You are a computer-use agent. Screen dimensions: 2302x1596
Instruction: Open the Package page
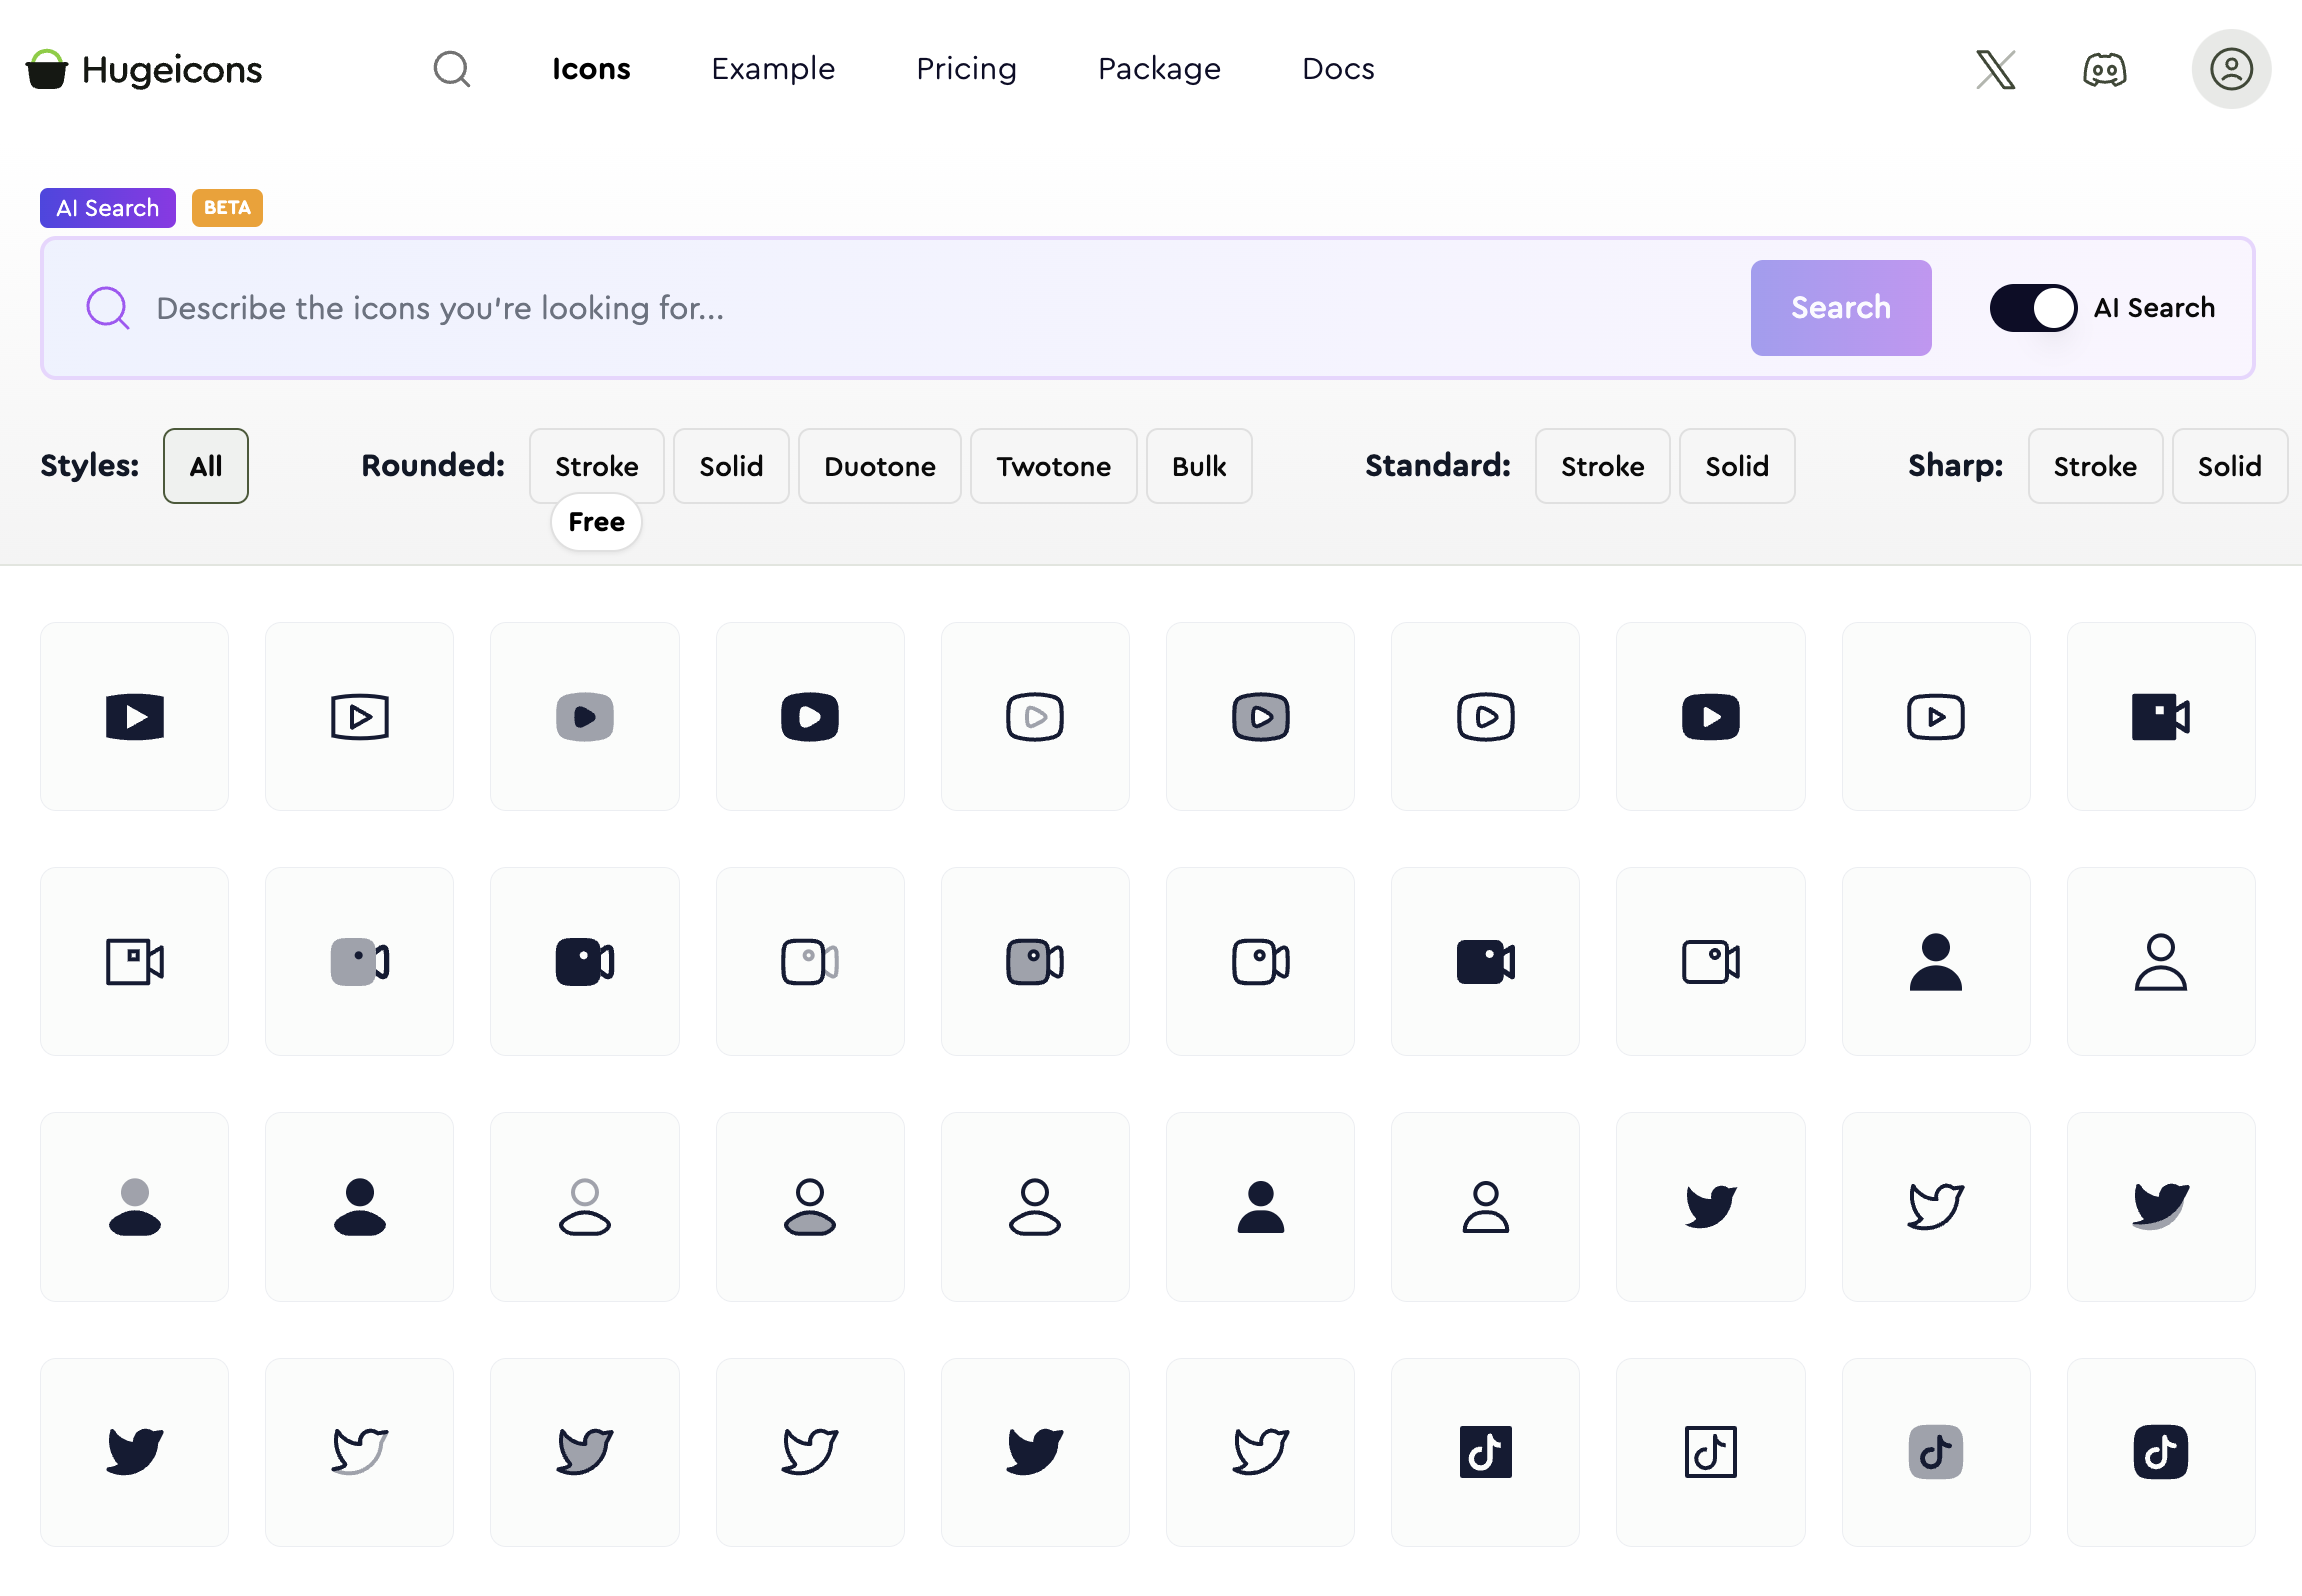[1159, 69]
